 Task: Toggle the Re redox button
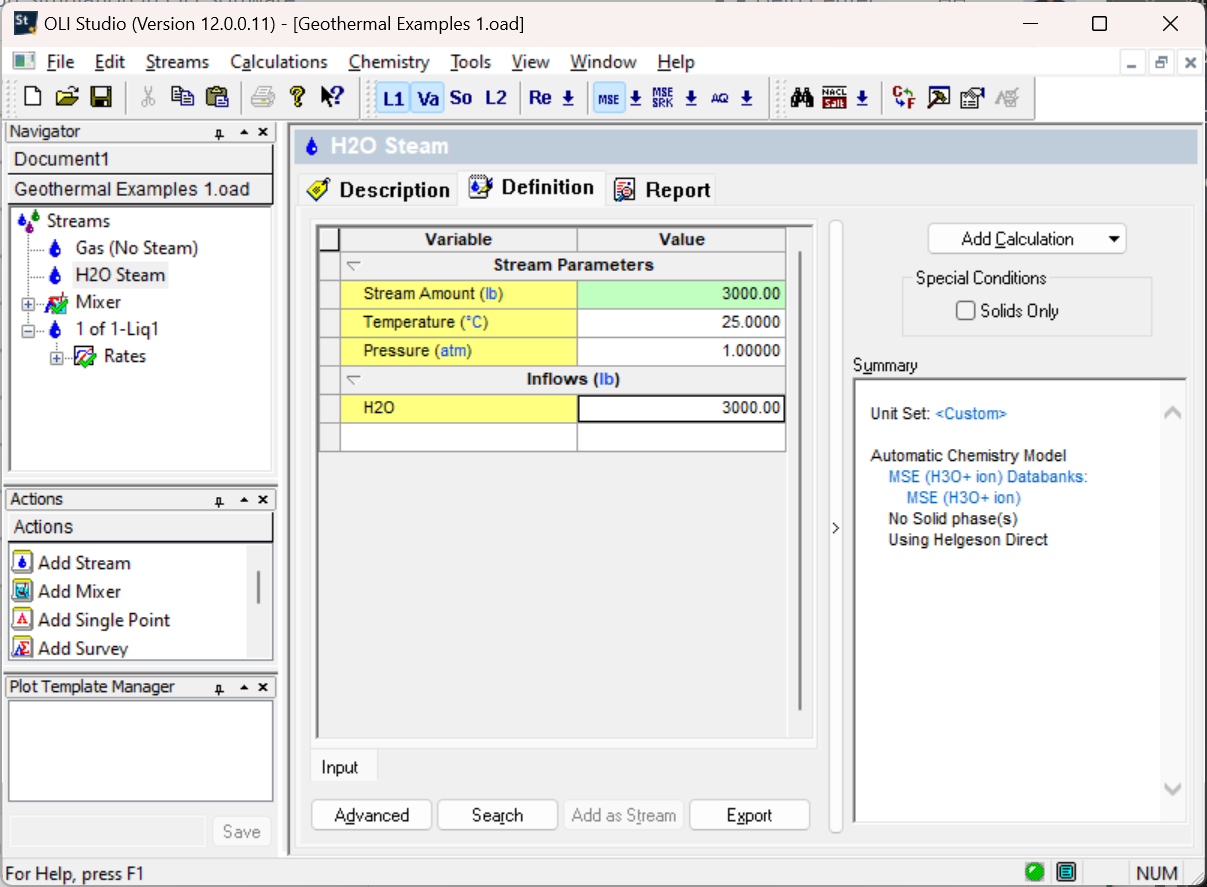point(540,98)
